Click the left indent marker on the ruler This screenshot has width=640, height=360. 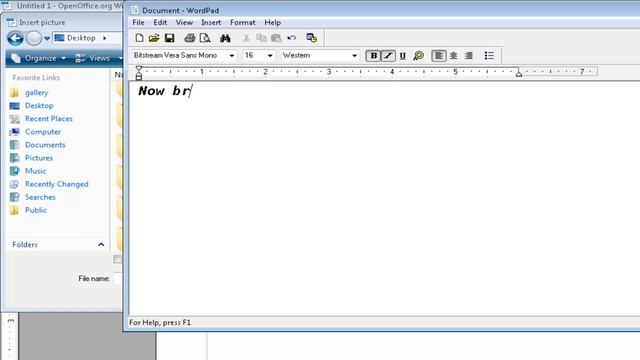[139, 76]
